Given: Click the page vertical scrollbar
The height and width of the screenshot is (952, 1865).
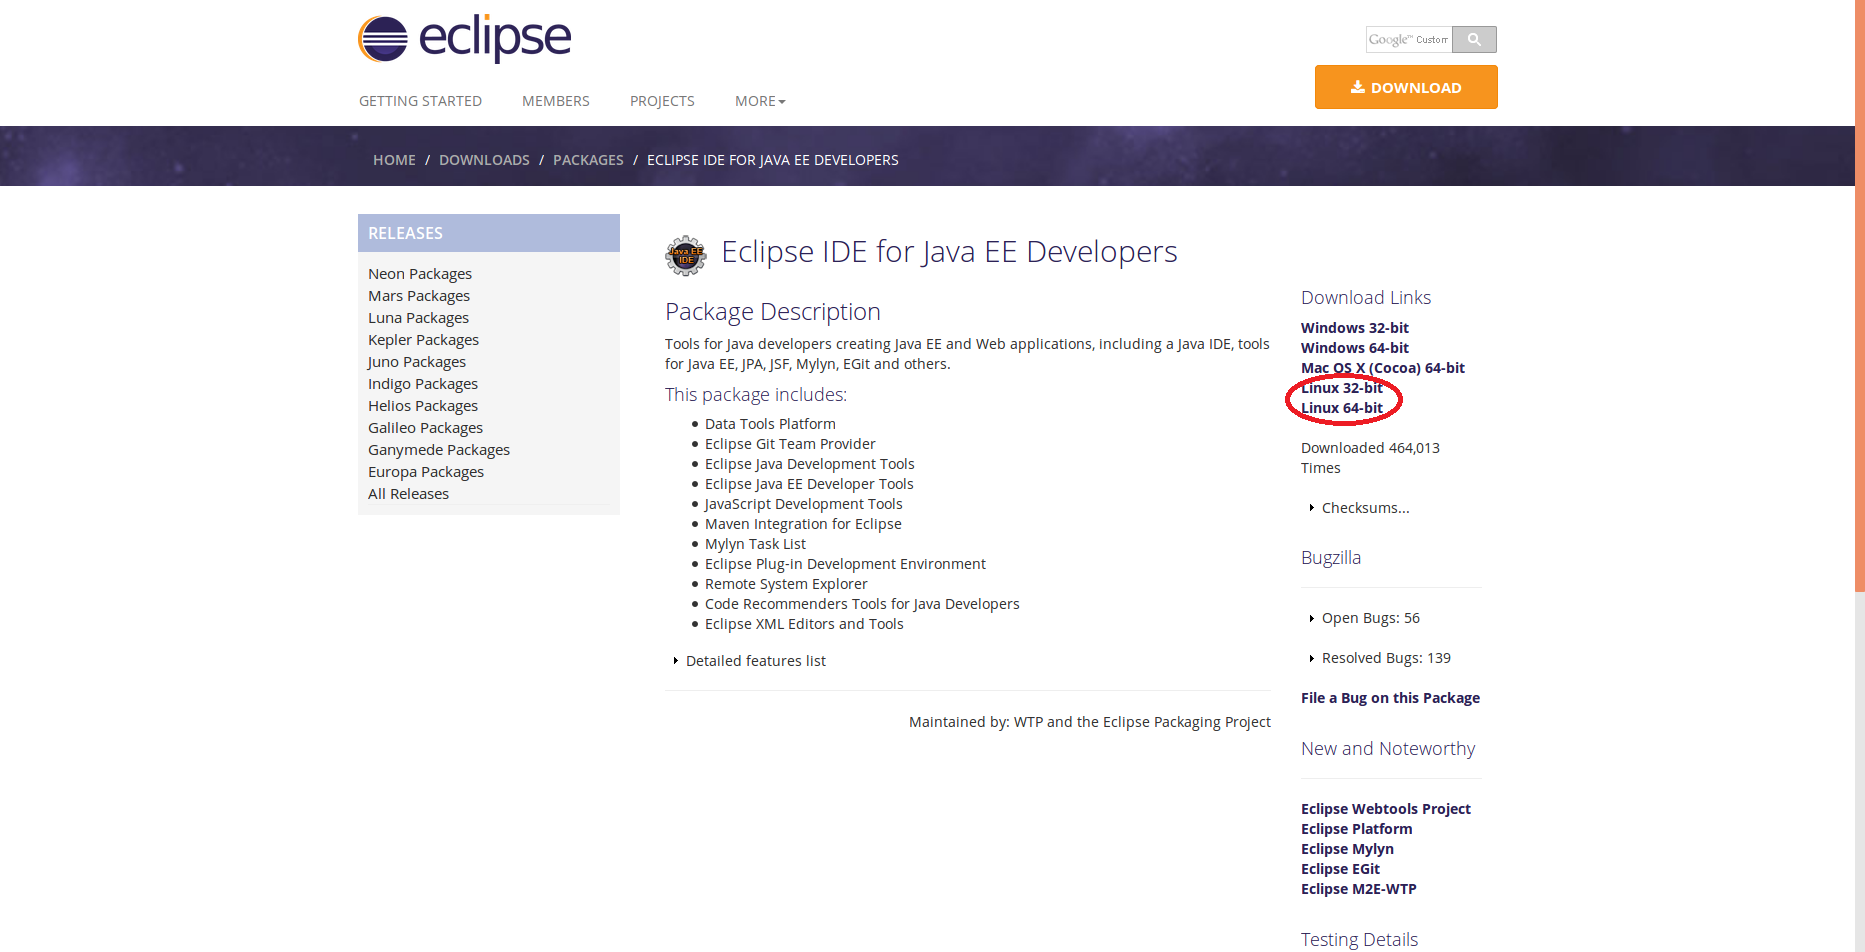Looking at the screenshot, I should pyautogui.click(x=1860, y=296).
